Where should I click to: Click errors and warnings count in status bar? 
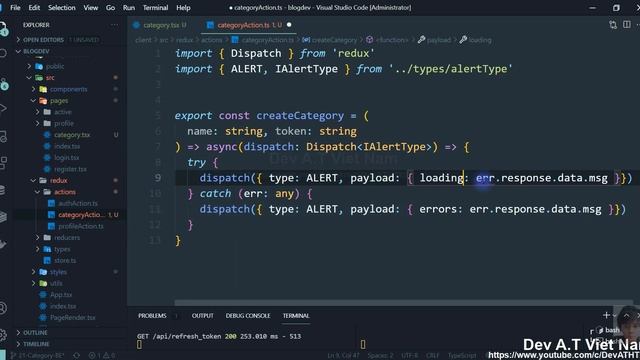click(x=102, y=356)
